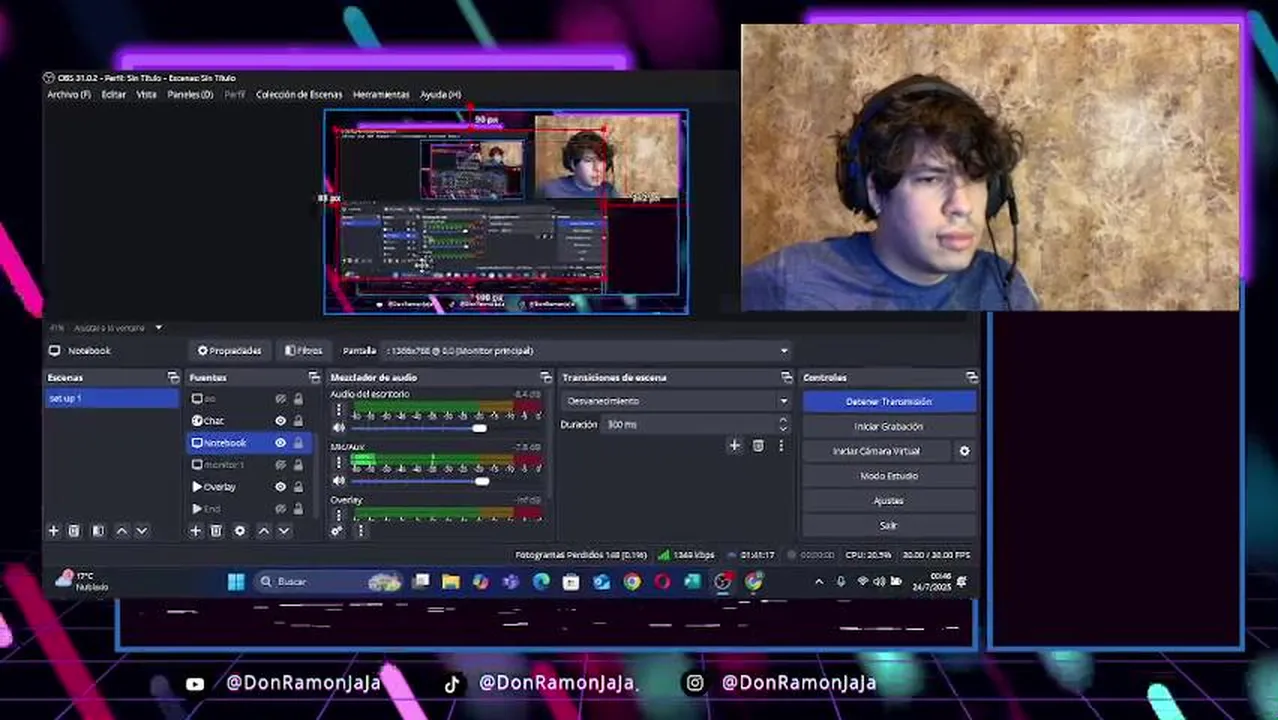The image size is (1278, 720).
Task: Show the monitor 1 source with eye icon
Action: pyautogui.click(x=280, y=465)
